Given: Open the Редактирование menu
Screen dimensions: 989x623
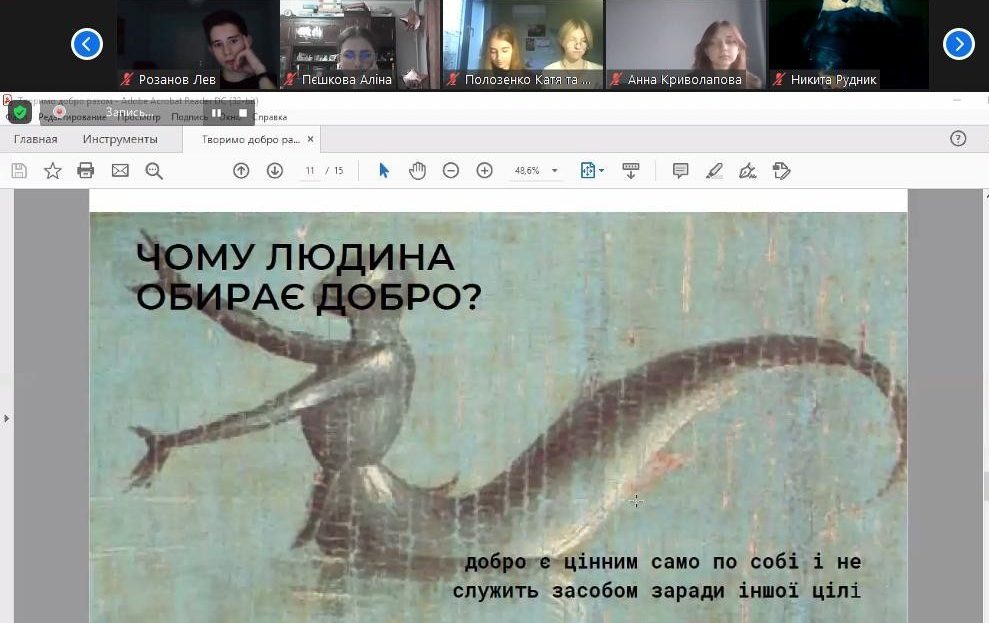Looking at the screenshot, I should point(72,117).
